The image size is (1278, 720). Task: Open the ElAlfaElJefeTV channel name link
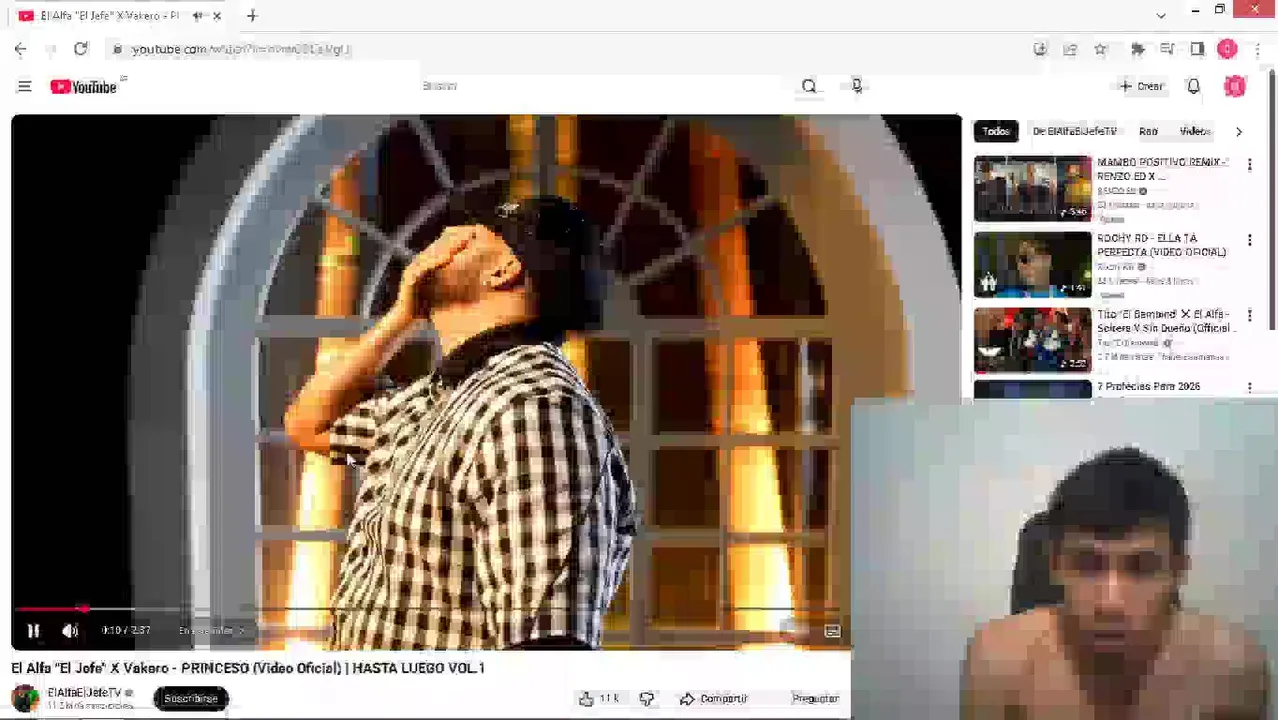(x=84, y=692)
